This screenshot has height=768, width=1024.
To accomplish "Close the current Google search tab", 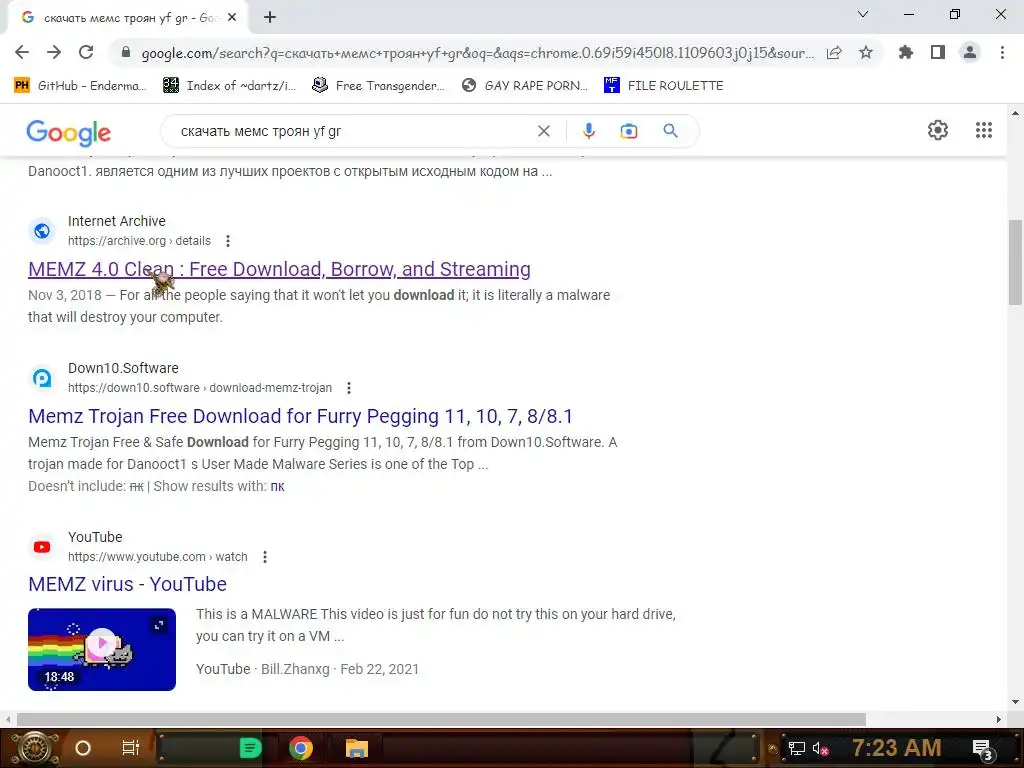I will coord(232,18).
